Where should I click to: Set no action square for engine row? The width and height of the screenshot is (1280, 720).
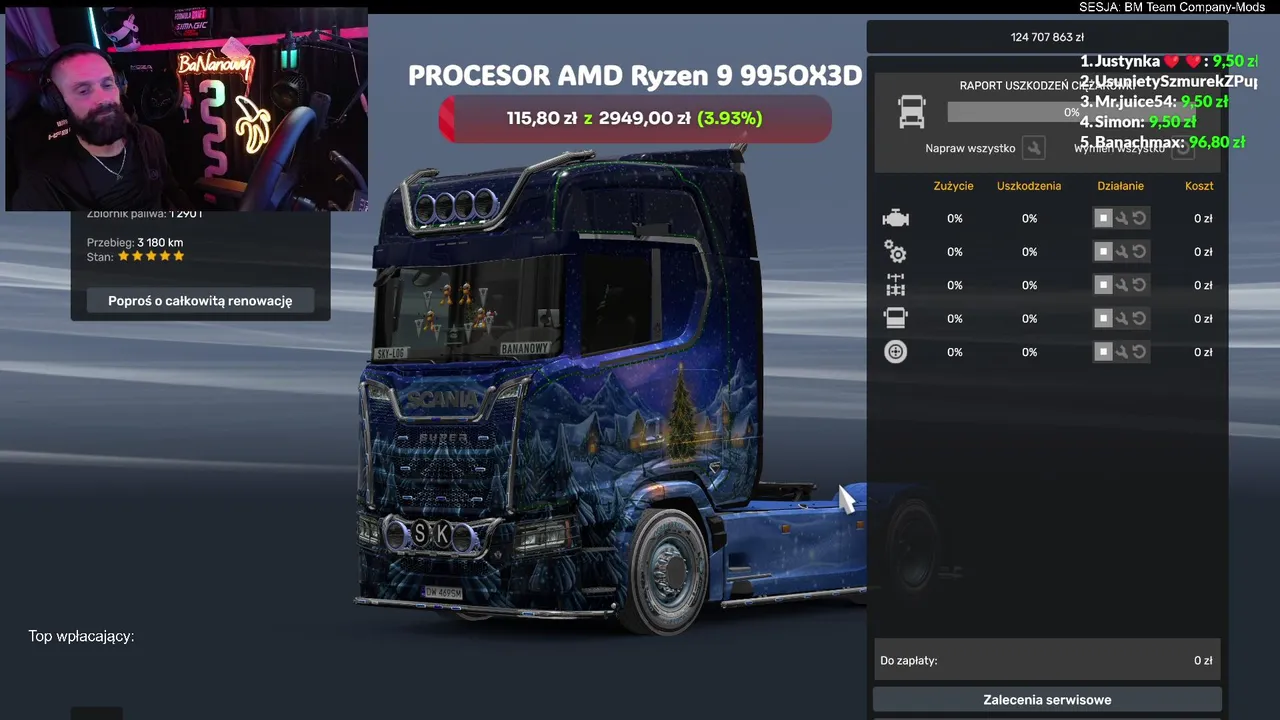pos(1103,218)
